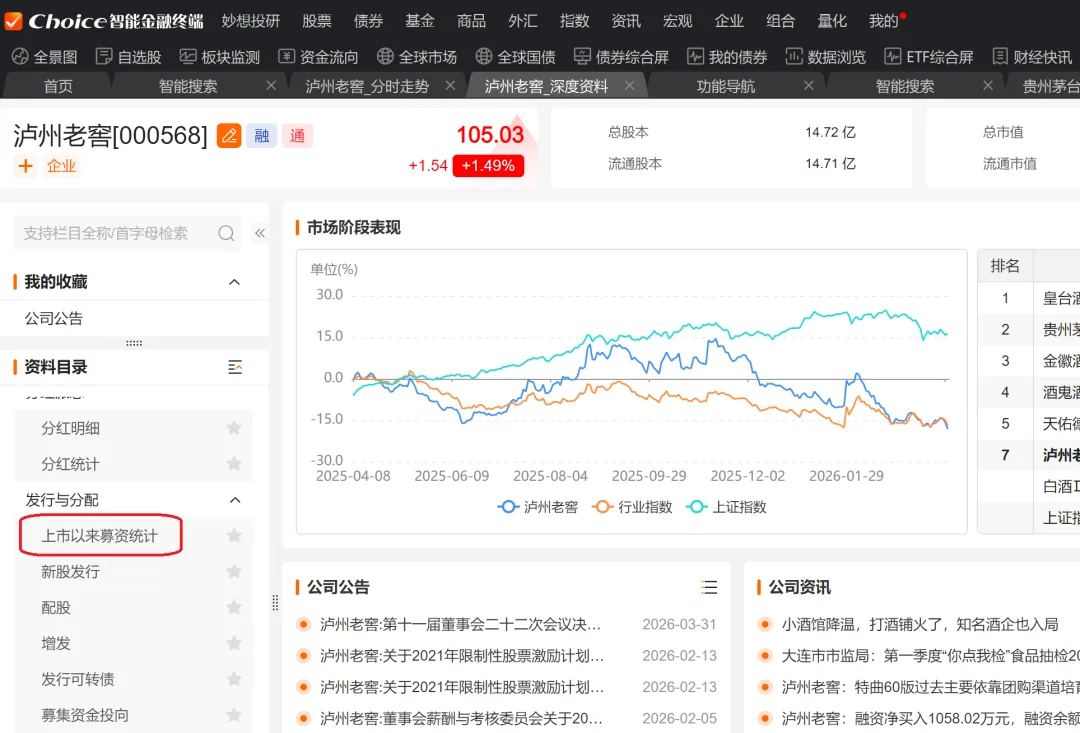Viewport: 1080px width, 733px height.
Task: Click orange edit pencil icon beside 泸州老窖
Action: point(229,136)
